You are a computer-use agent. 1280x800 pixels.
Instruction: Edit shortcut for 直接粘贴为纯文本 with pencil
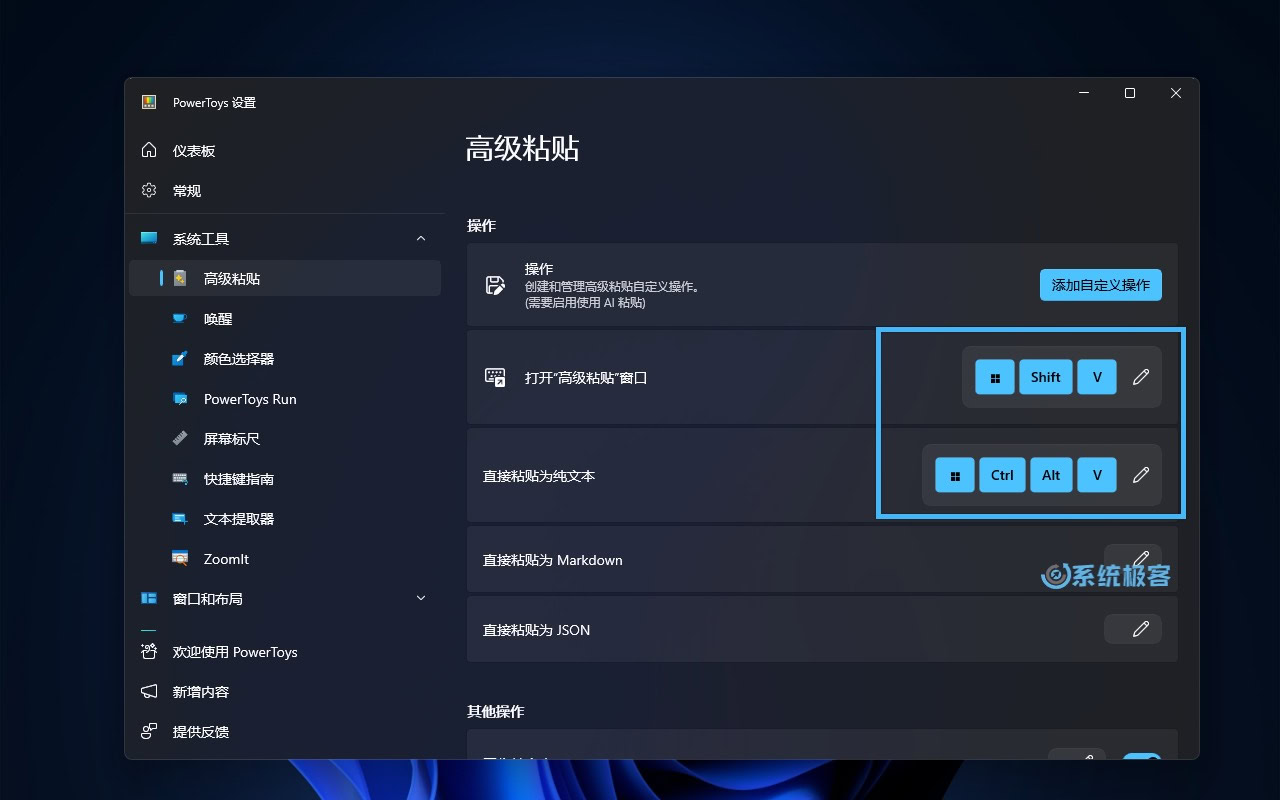pos(1141,475)
